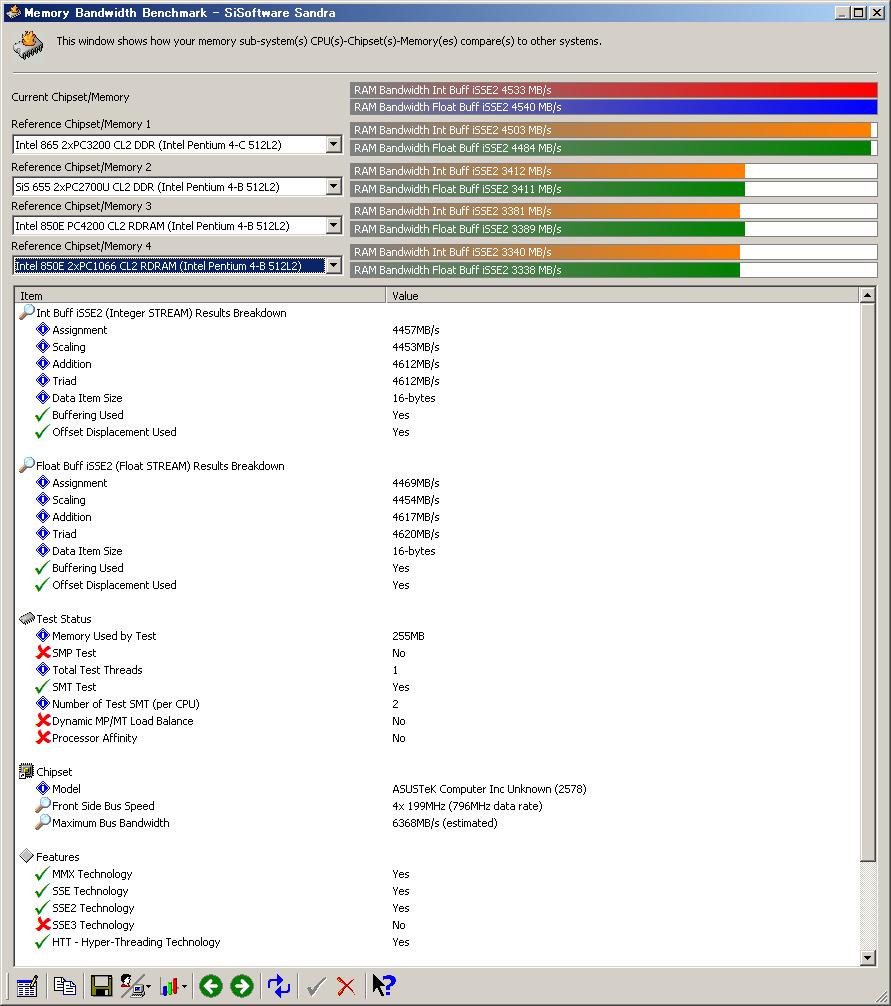Select the 4620MB/s Float Triad value

[x=415, y=534]
